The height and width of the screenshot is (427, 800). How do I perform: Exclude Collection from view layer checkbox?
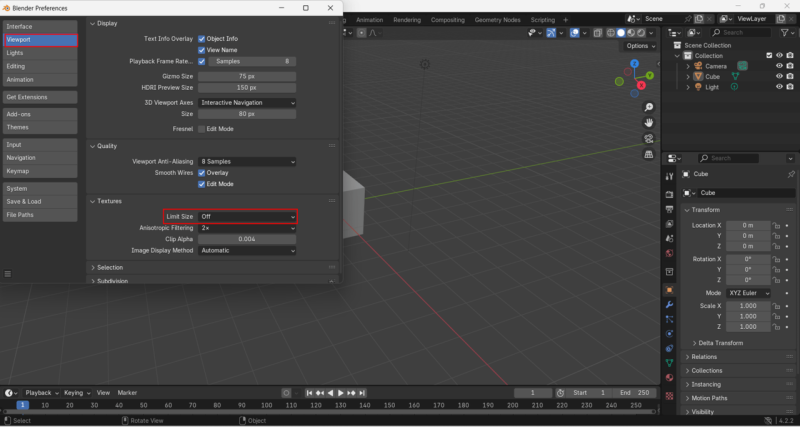769,56
